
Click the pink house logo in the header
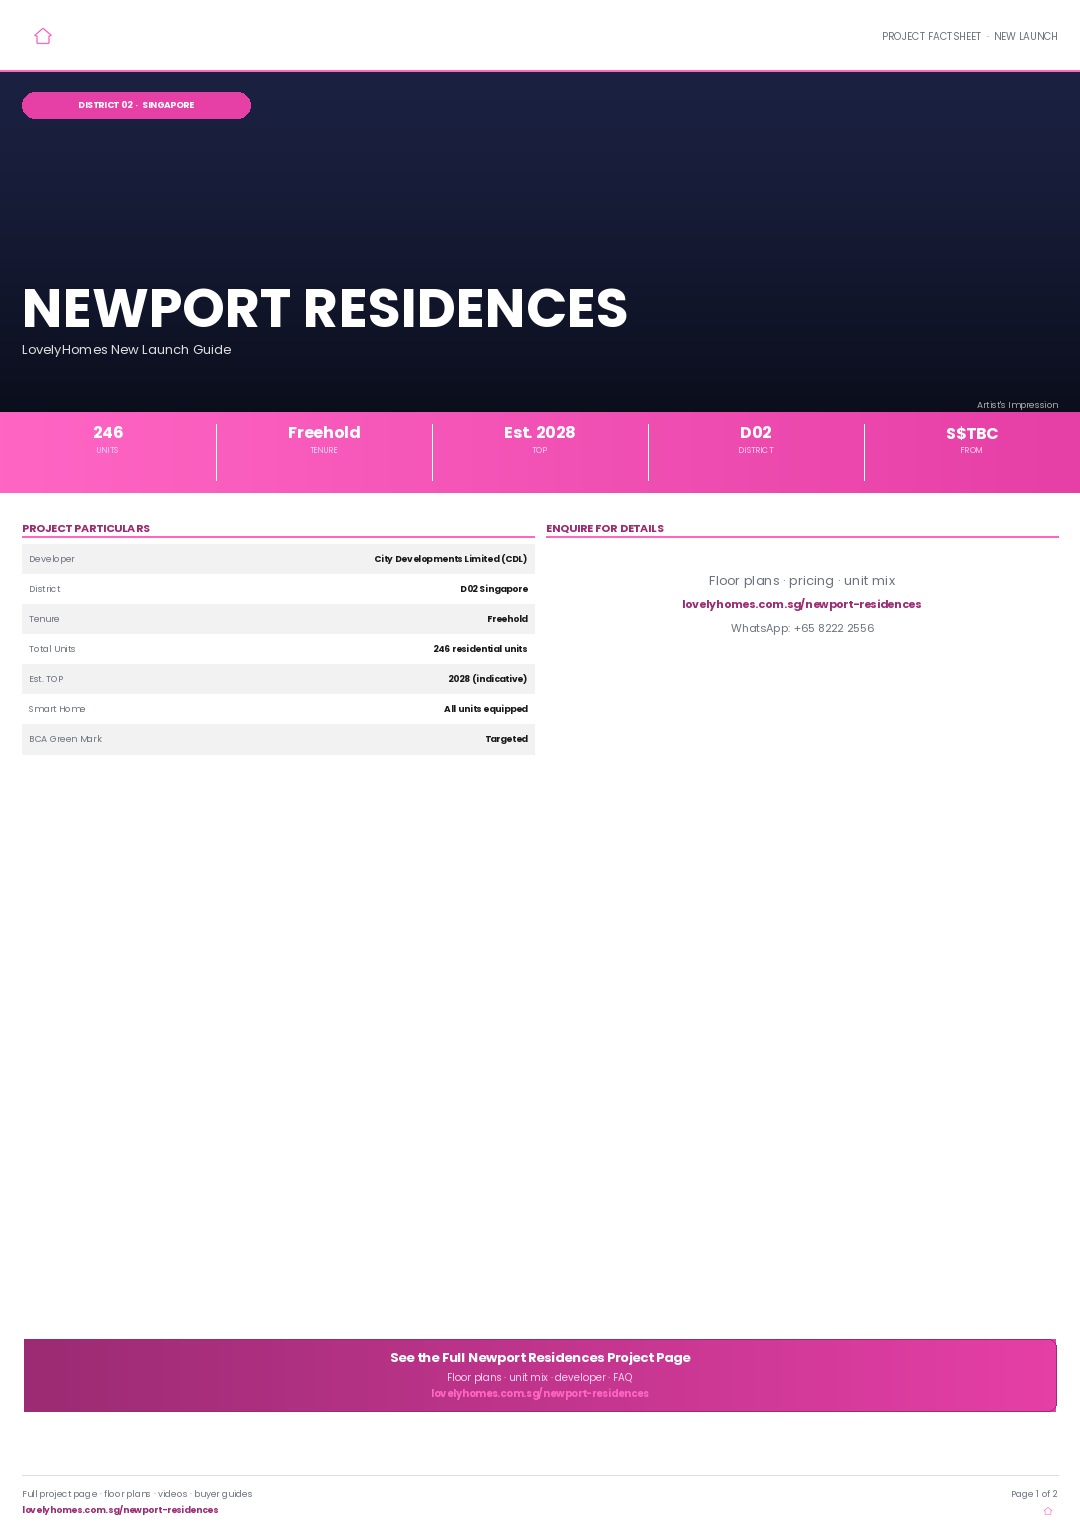pyautogui.click(x=43, y=36)
